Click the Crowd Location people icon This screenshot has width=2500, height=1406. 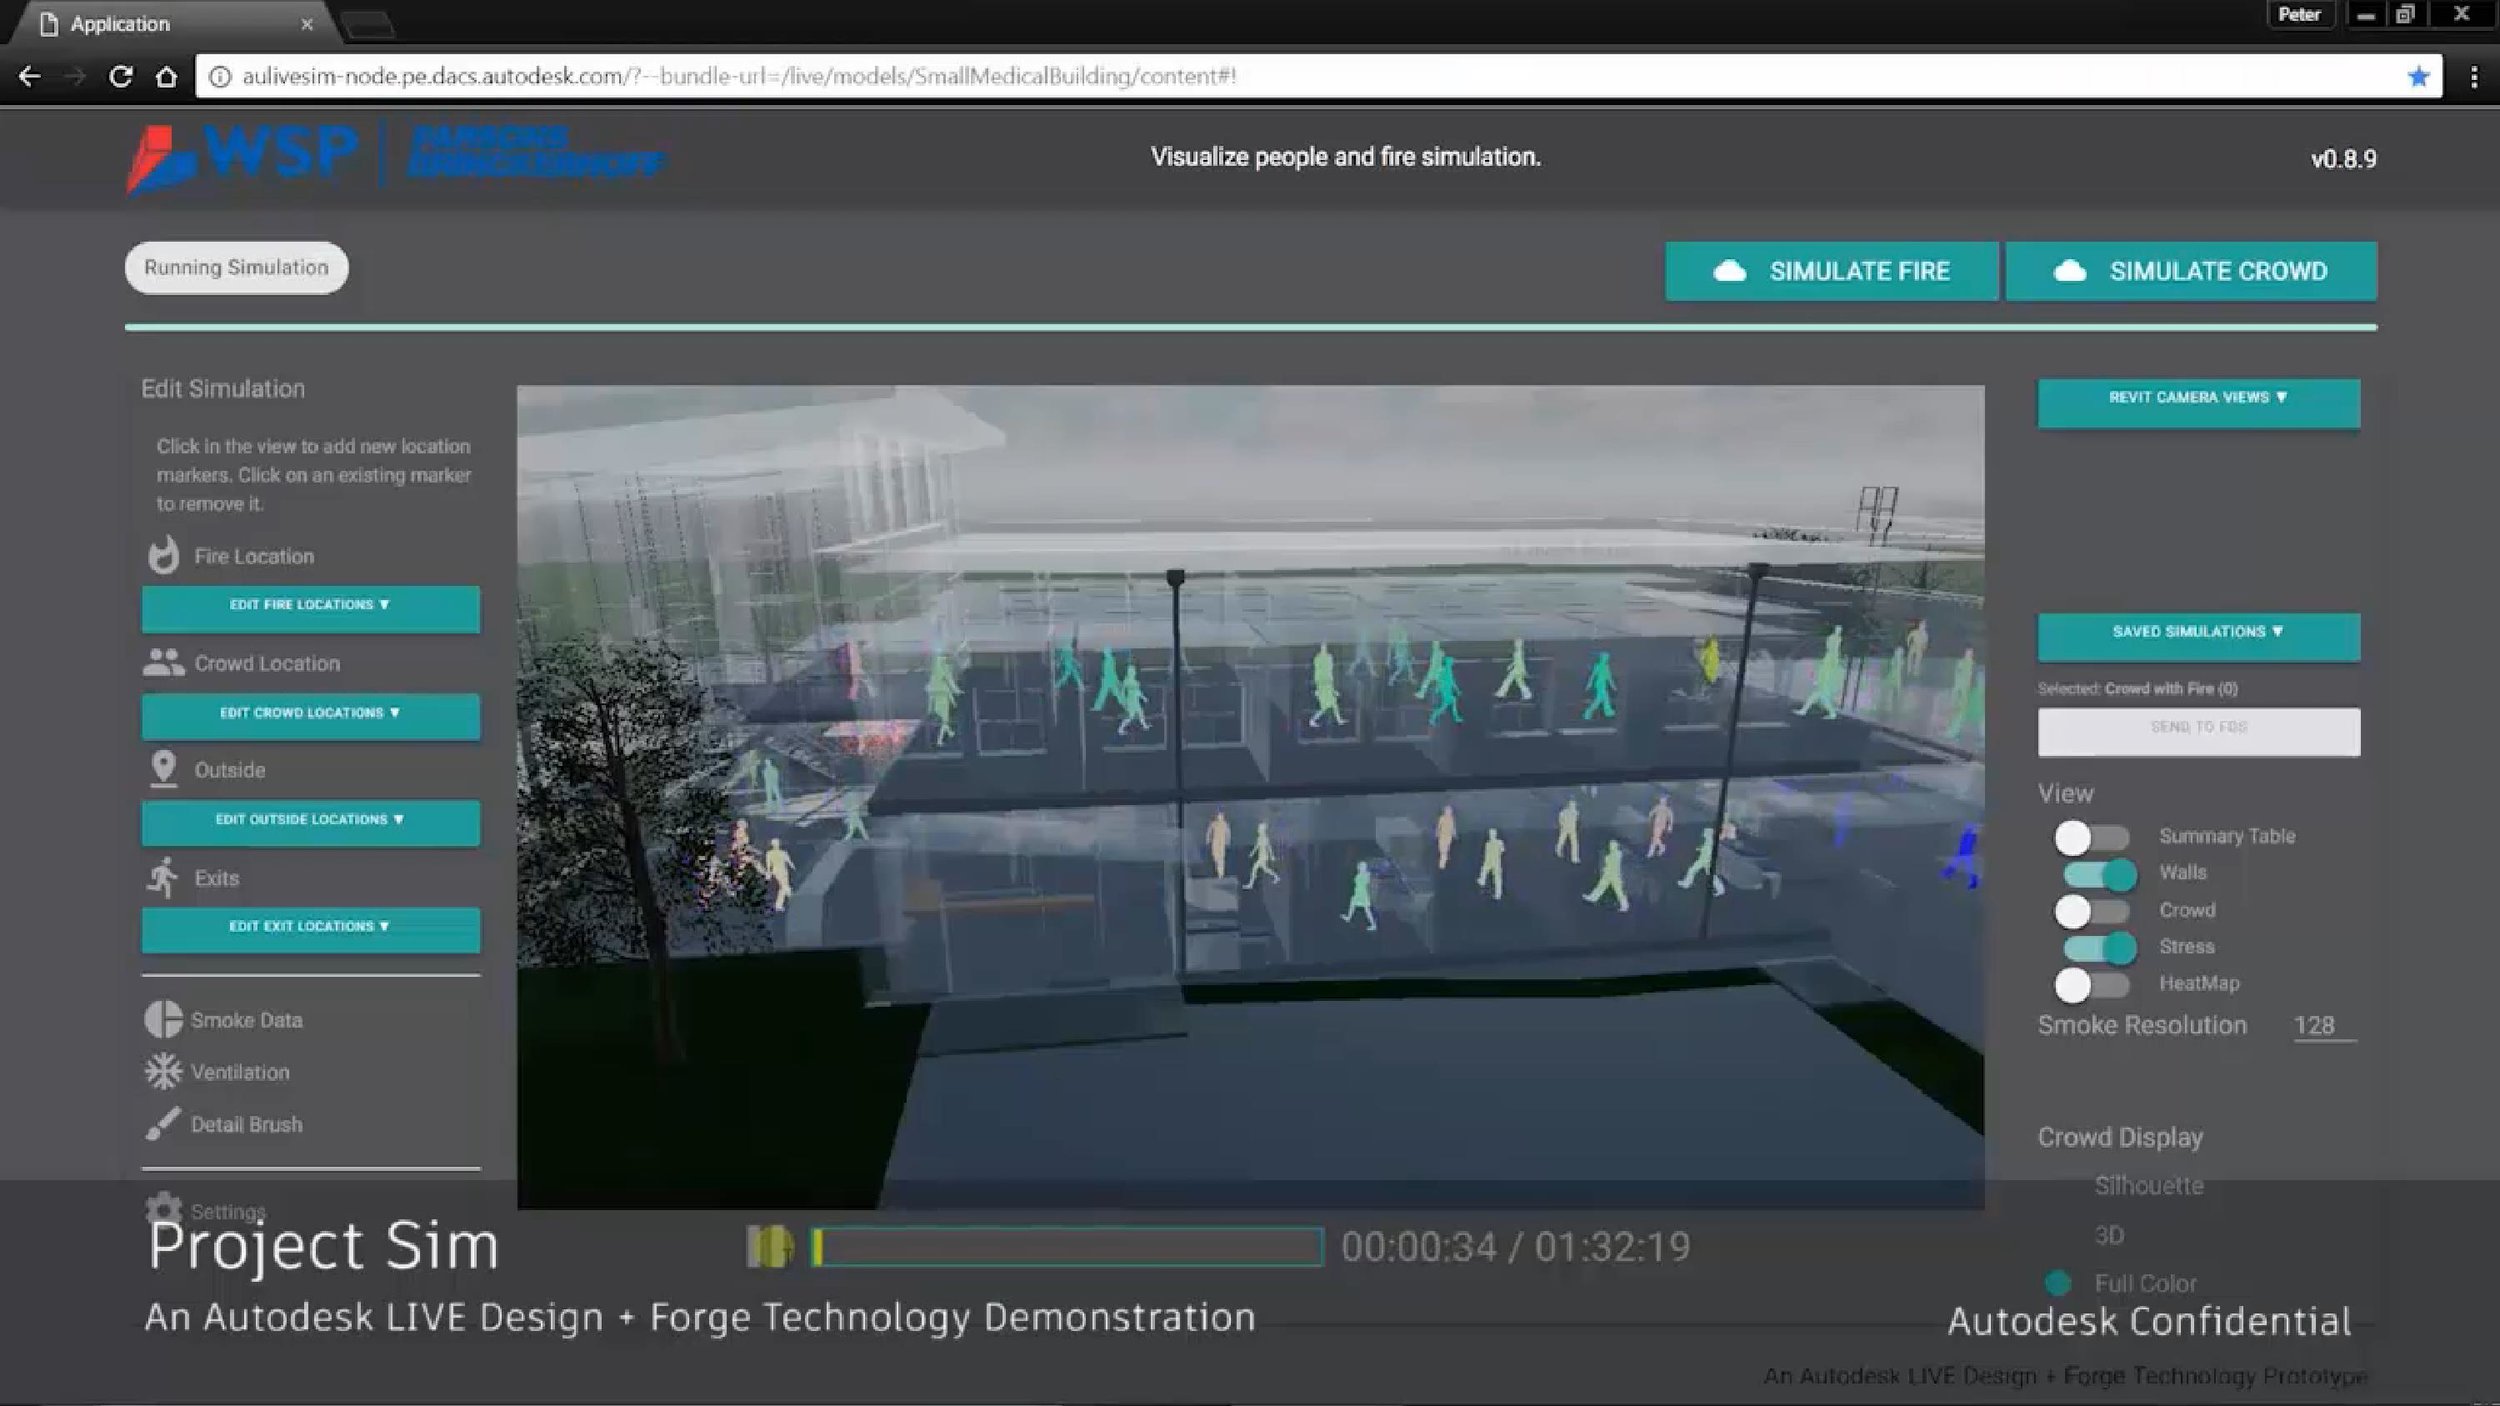[163, 662]
